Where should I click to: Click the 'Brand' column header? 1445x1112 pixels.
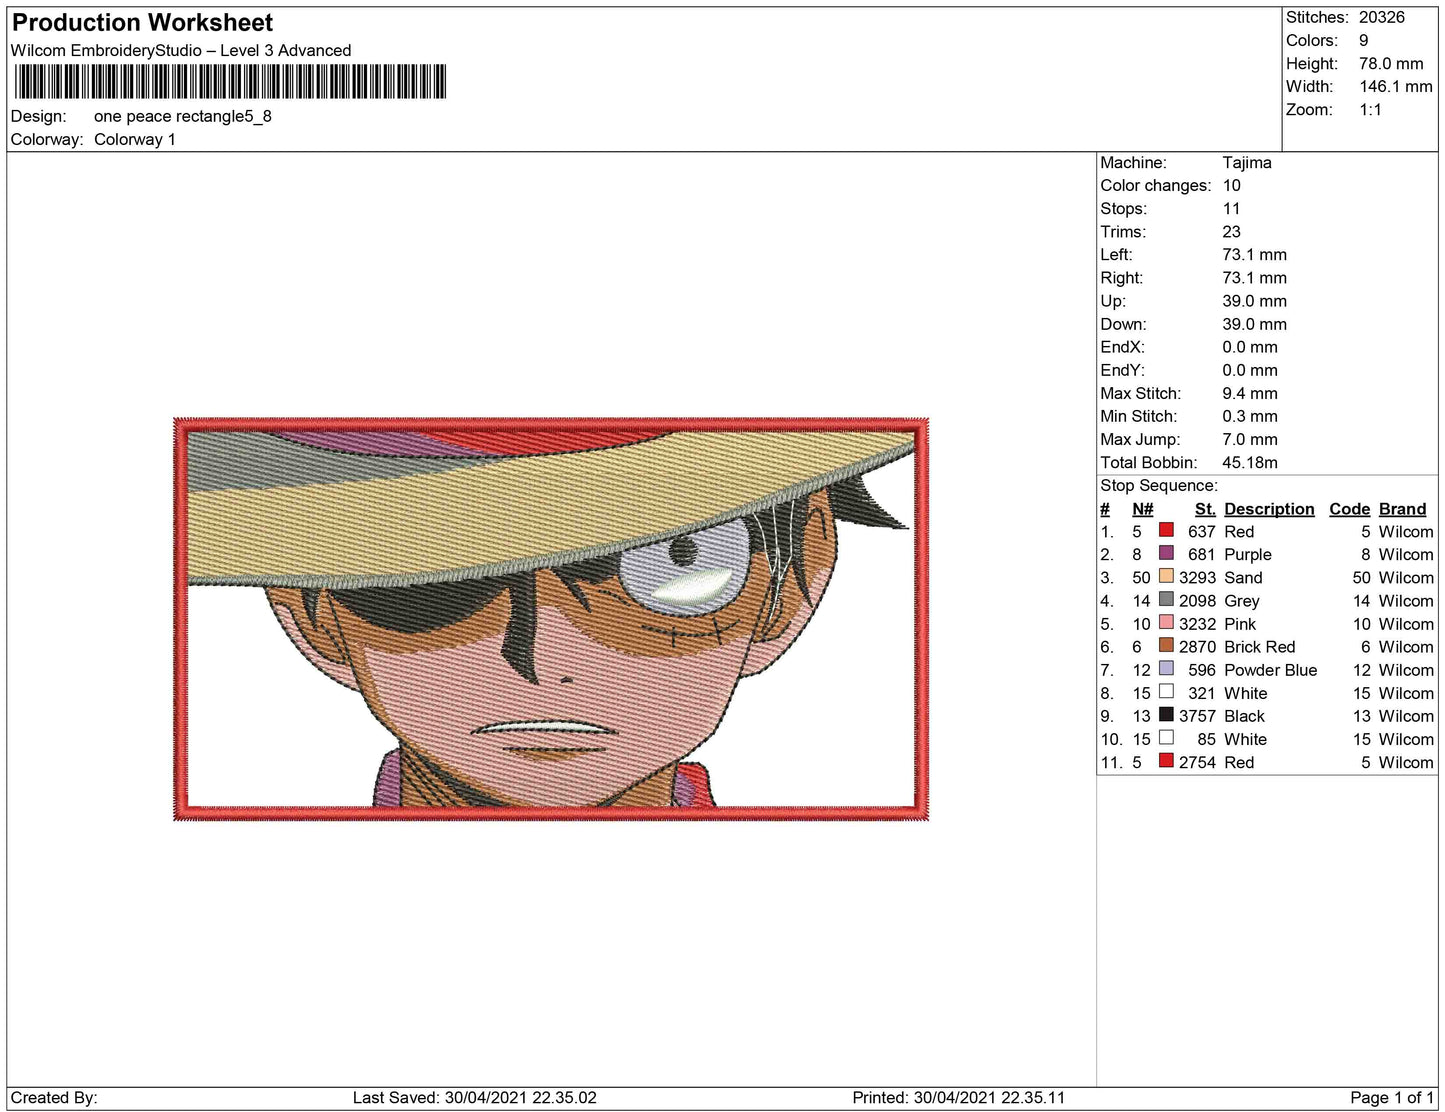1402,509
